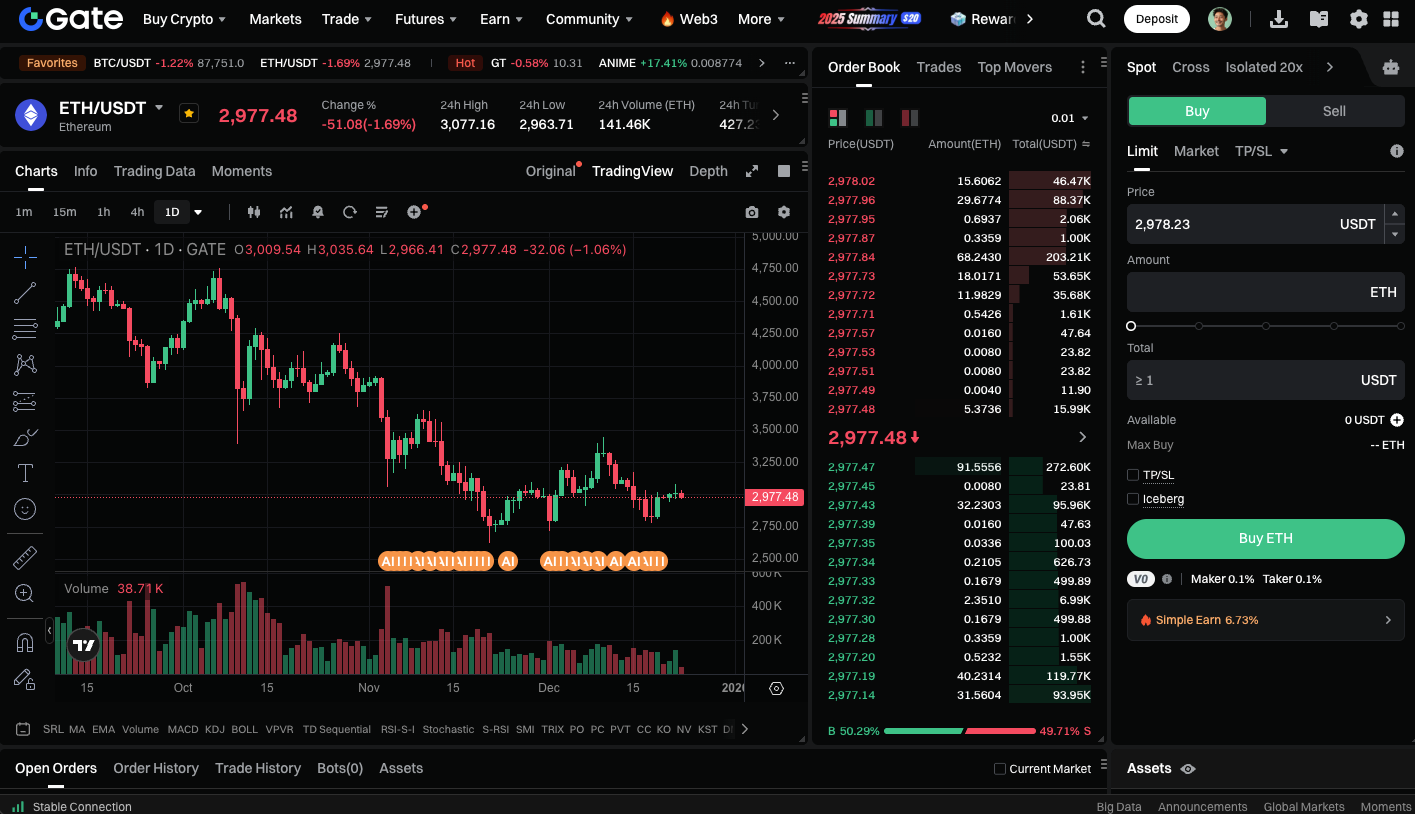
Task: Open the candlestick chart type icon
Action: pos(253,212)
